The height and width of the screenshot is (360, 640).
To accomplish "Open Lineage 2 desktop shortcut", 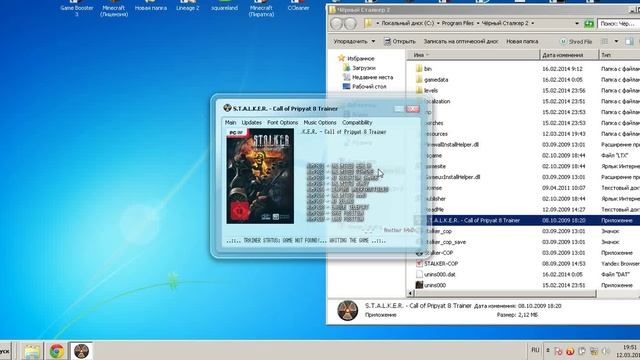I will pyautogui.click(x=188, y=6).
